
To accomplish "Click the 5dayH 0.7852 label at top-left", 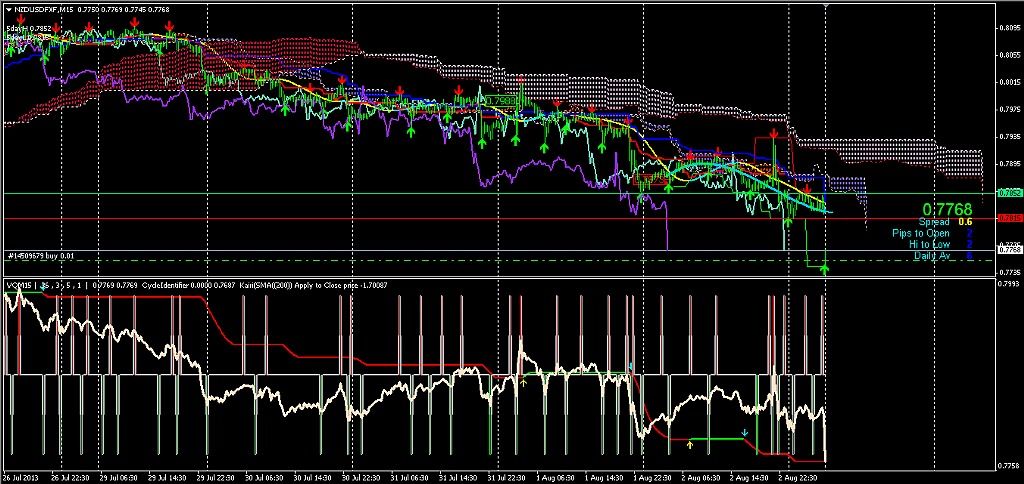I will tap(29, 29).
